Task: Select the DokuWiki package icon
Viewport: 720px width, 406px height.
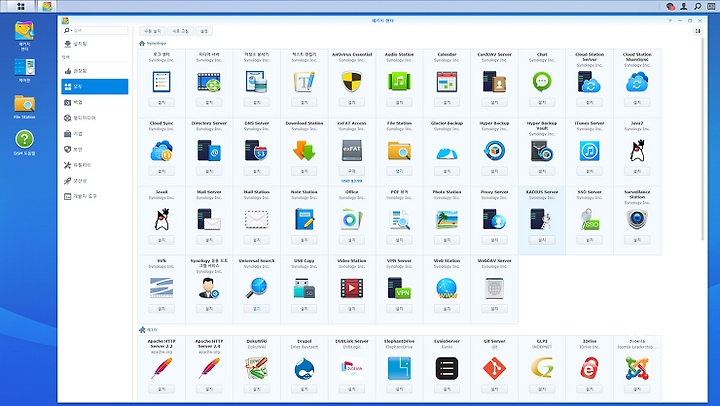Action: [x=257, y=369]
